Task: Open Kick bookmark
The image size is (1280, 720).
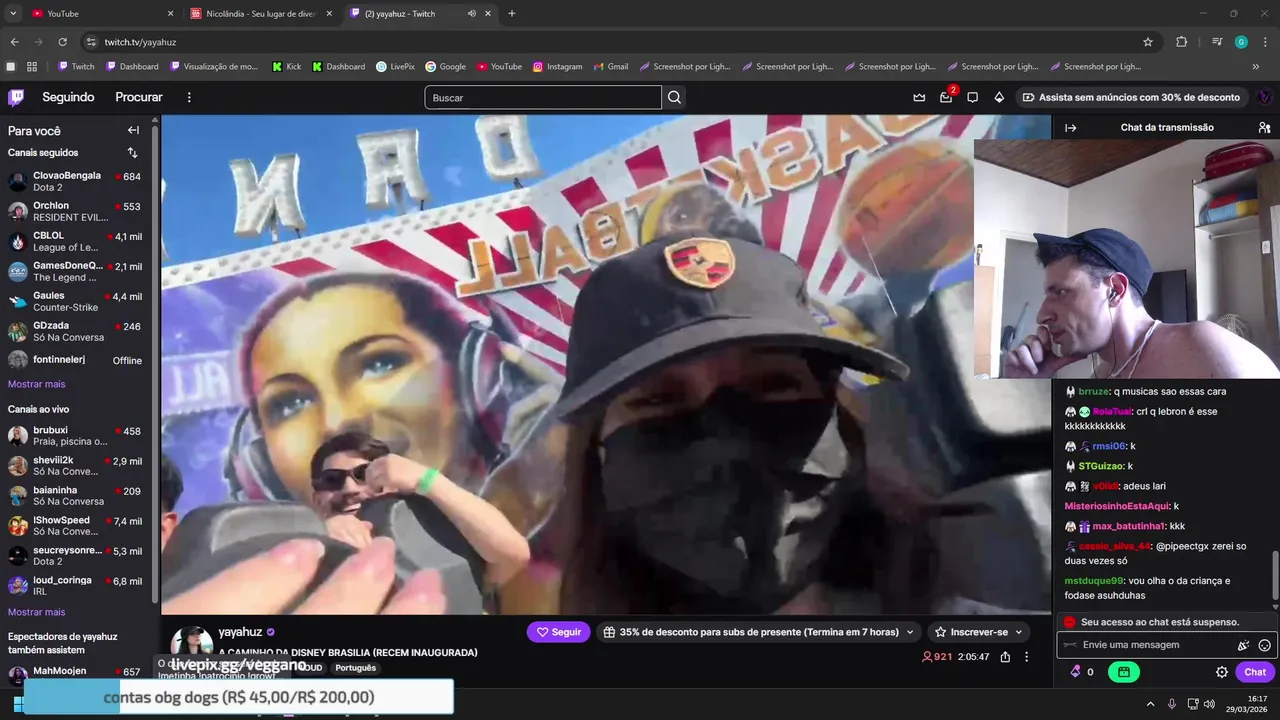Action: [x=286, y=67]
